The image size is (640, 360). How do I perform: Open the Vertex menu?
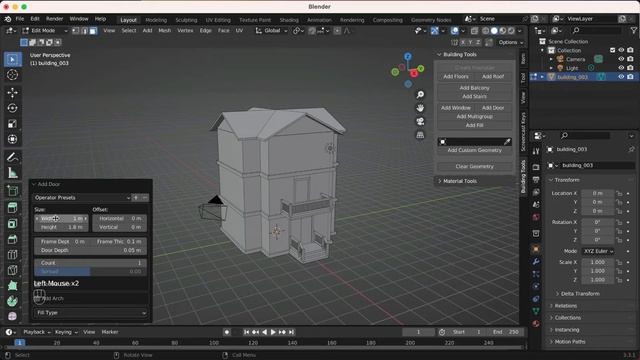(185, 31)
